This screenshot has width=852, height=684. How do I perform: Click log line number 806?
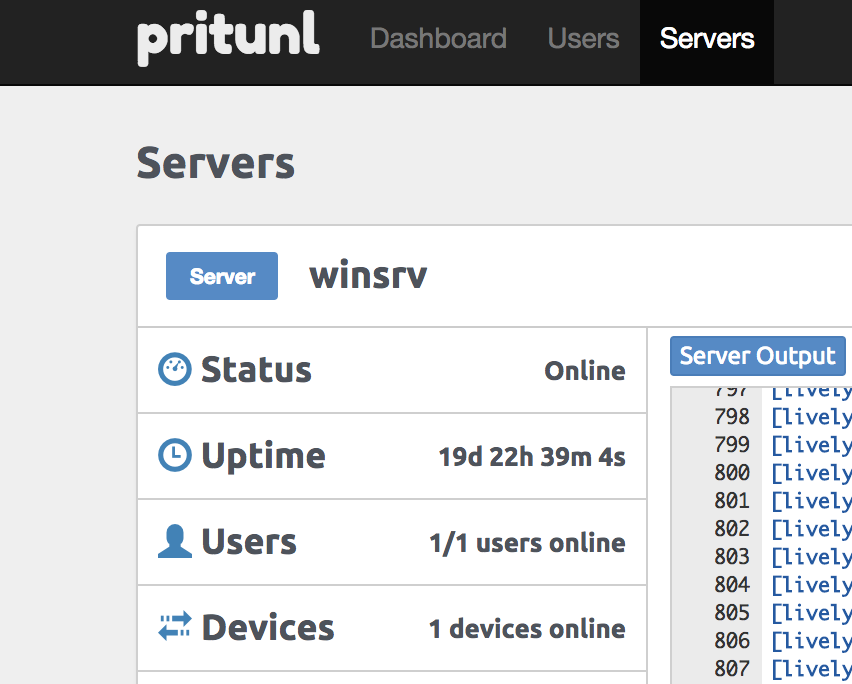[x=732, y=641]
